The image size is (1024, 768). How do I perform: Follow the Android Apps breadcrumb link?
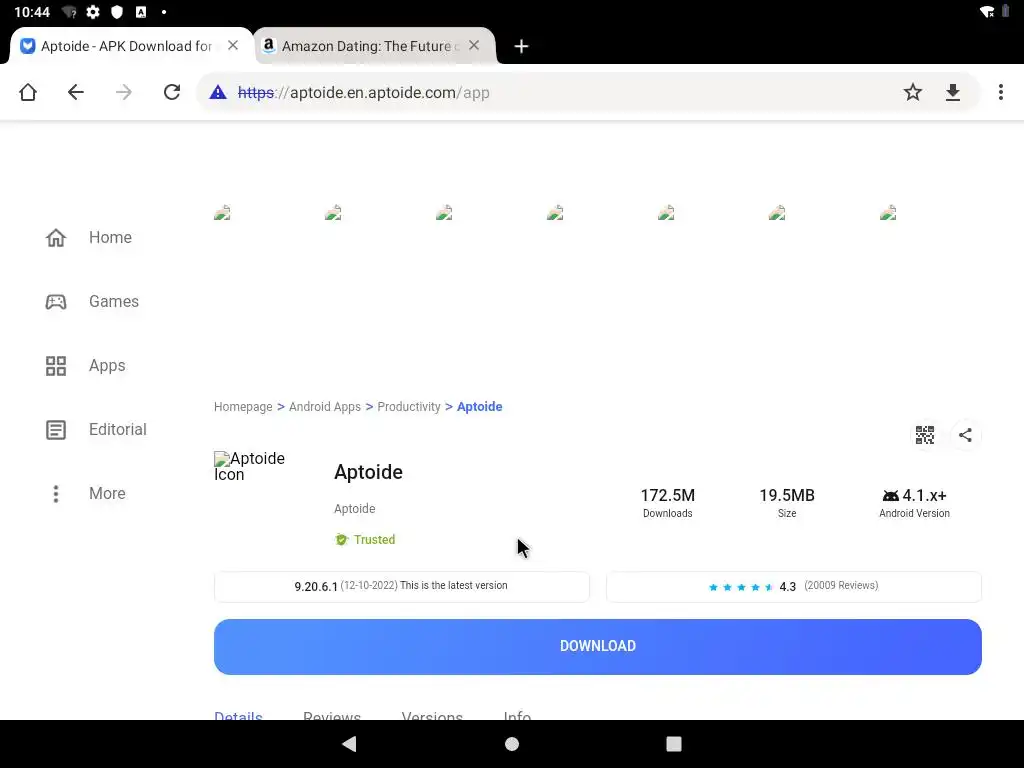coord(325,407)
